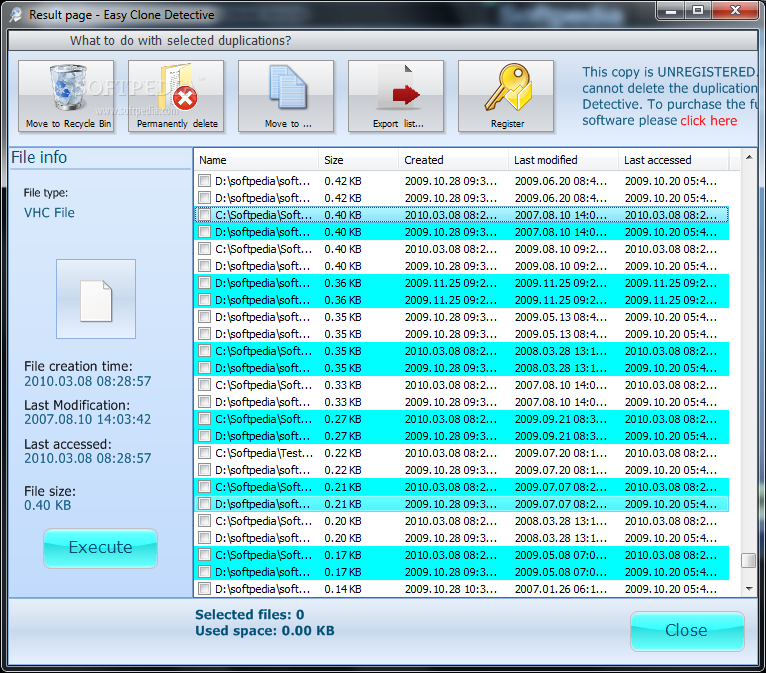Click the vertical scrollbar thumb
The height and width of the screenshot is (673, 766).
coord(748,560)
